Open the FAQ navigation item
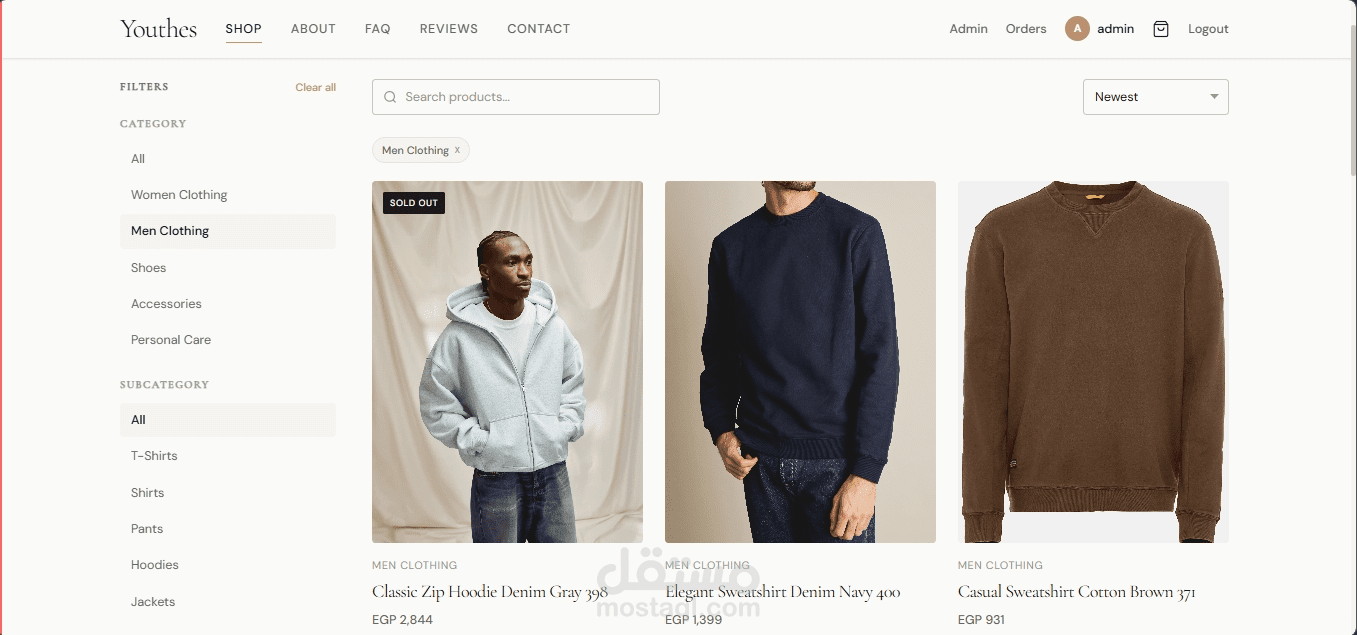The image size is (1357, 635). point(378,29)
